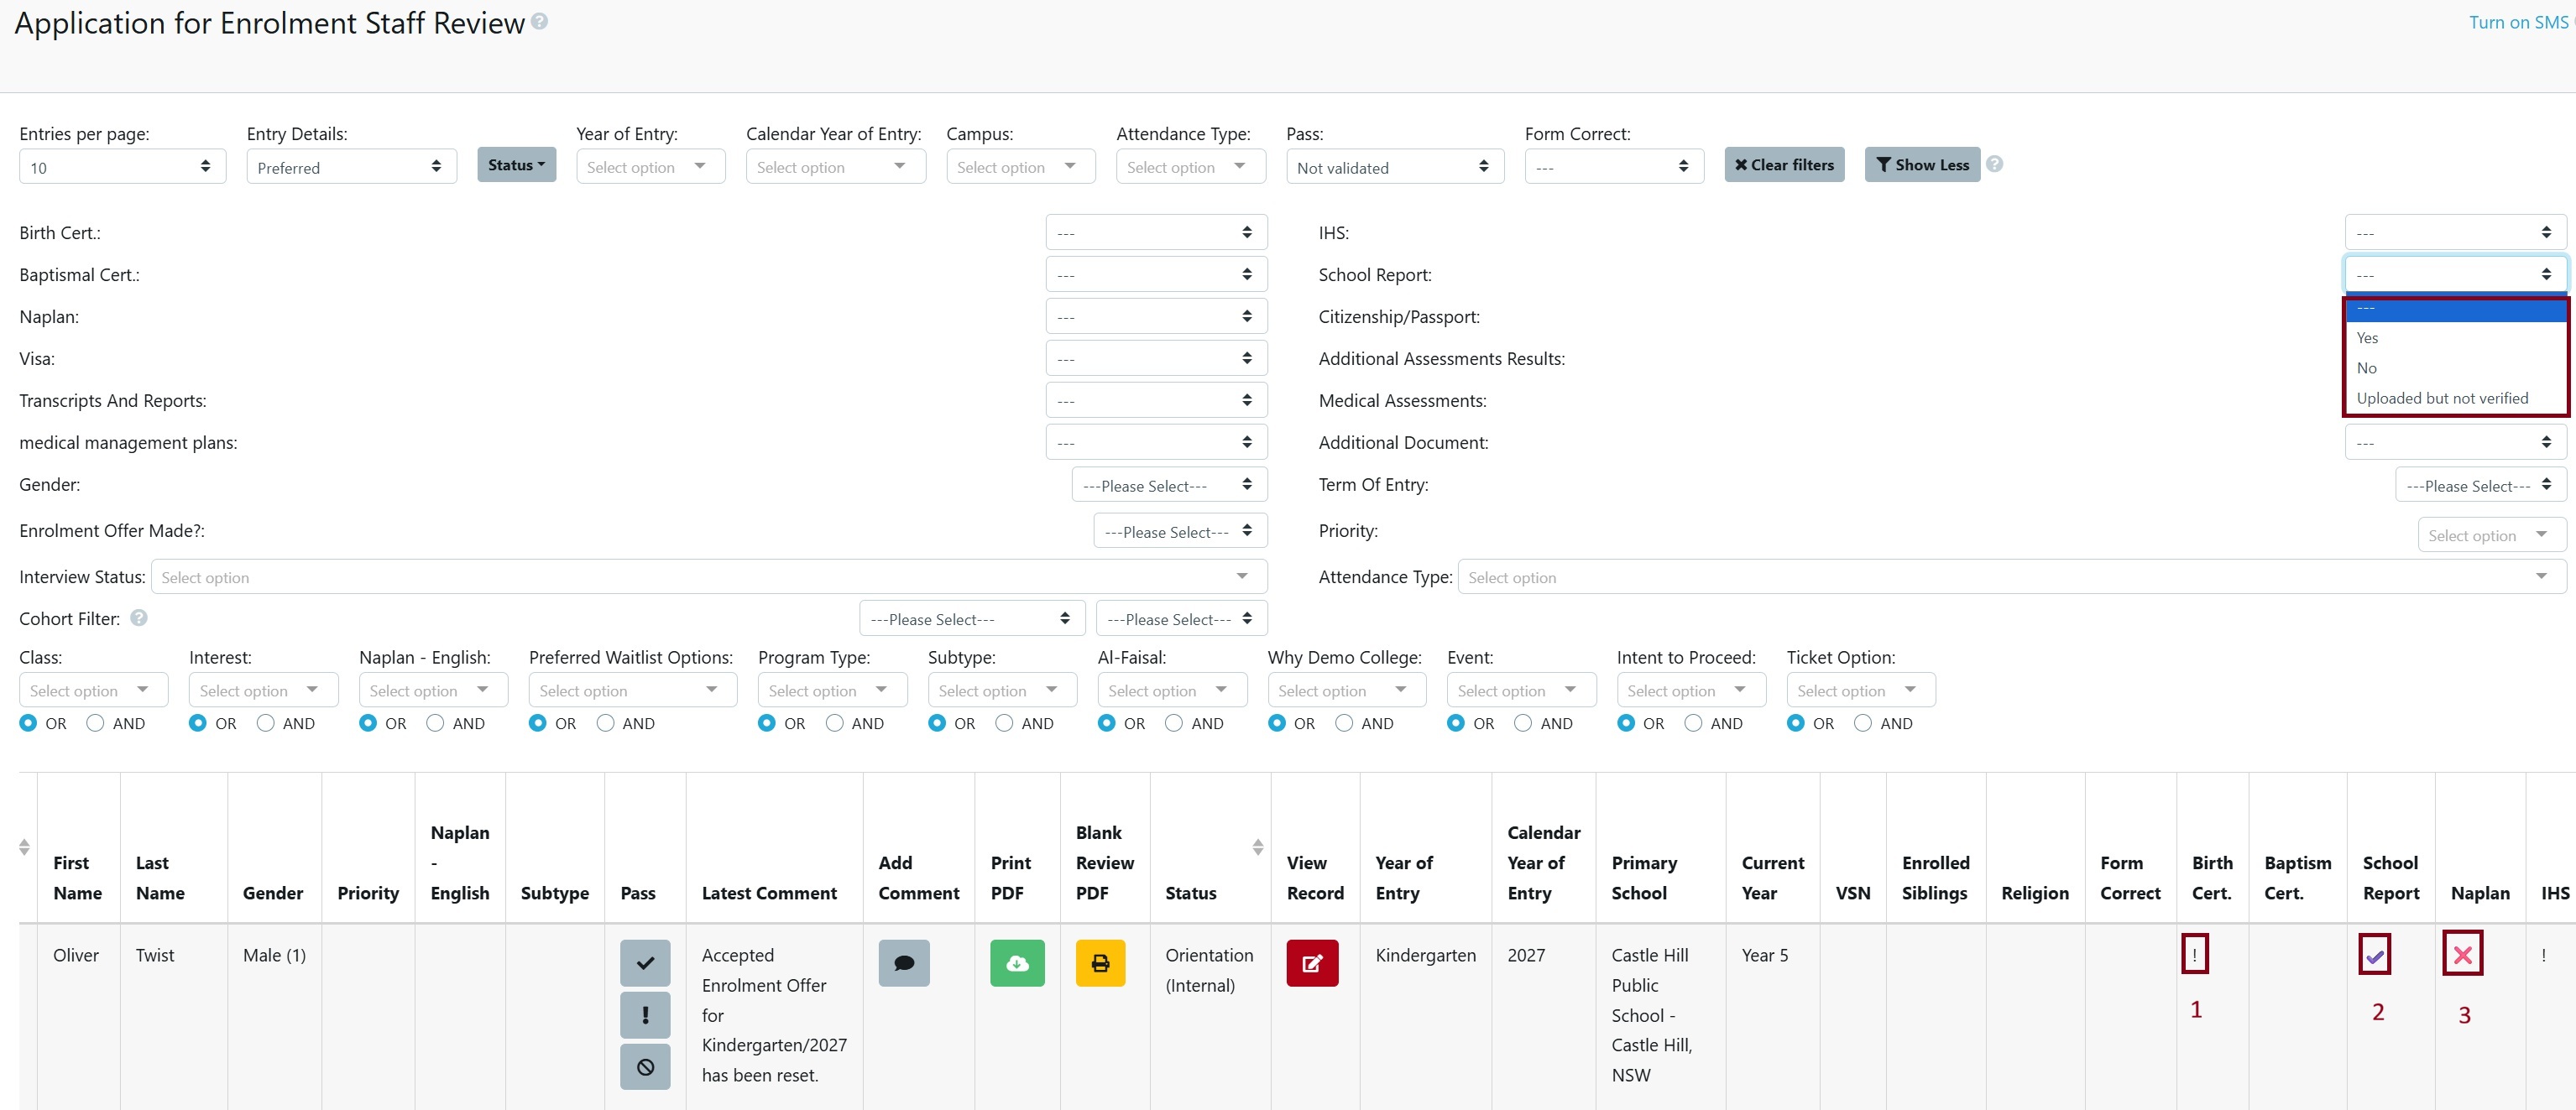Click the help question mark next to Cohort Filter
Image resolution: width=2576 pixels, height=1110 pixels.
(138, 618)
